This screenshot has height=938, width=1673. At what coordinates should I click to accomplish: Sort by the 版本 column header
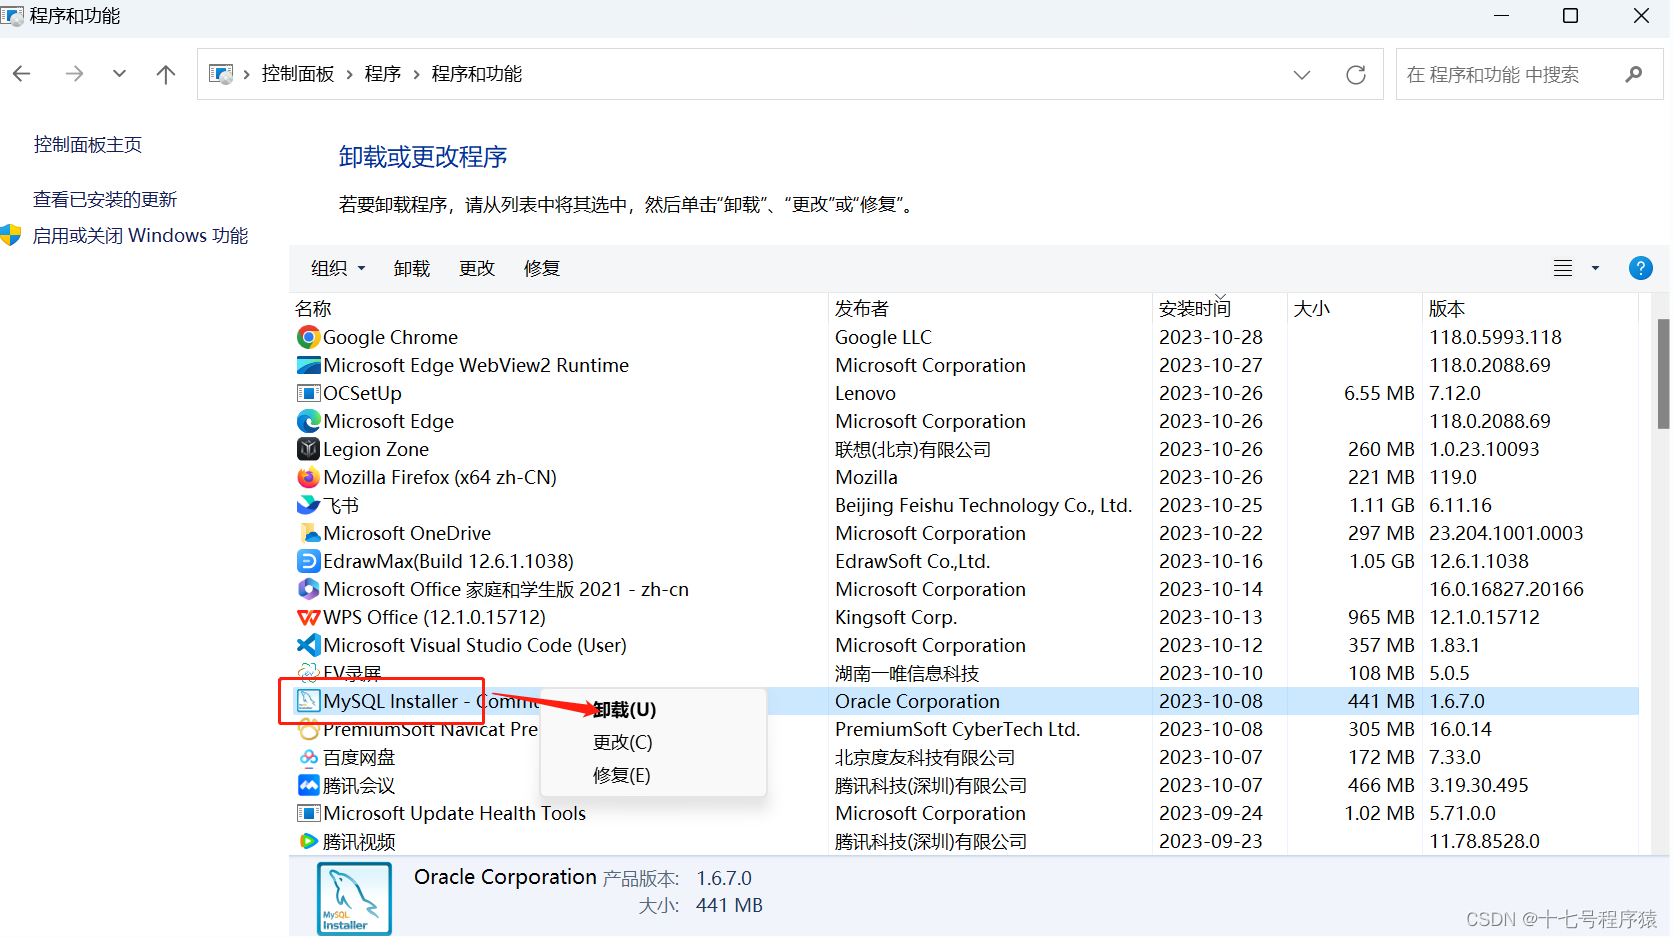tap(1530, 308)
